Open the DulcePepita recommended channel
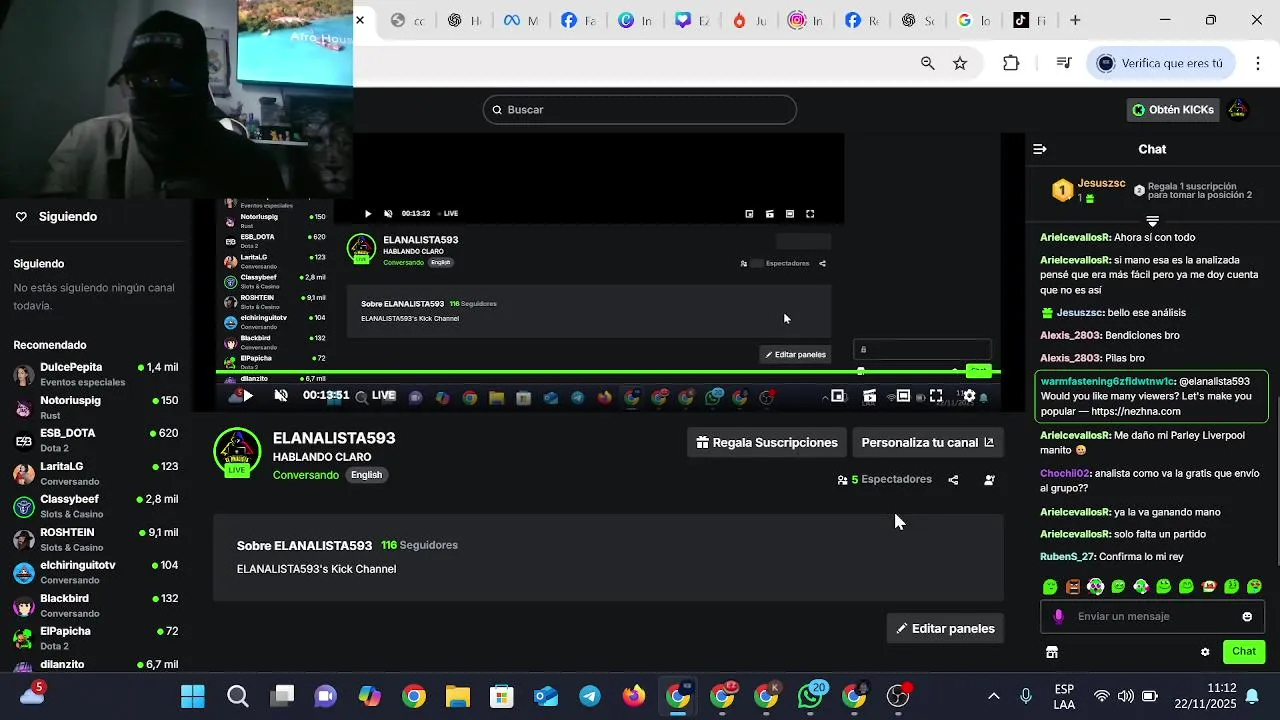The width and height of the screenshot is (1280, 720). click(96, 374)
